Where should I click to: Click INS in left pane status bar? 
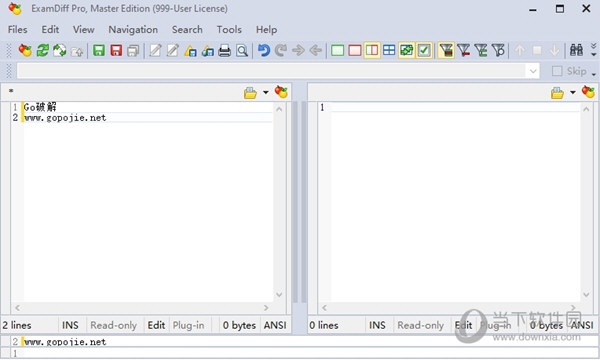70,325
